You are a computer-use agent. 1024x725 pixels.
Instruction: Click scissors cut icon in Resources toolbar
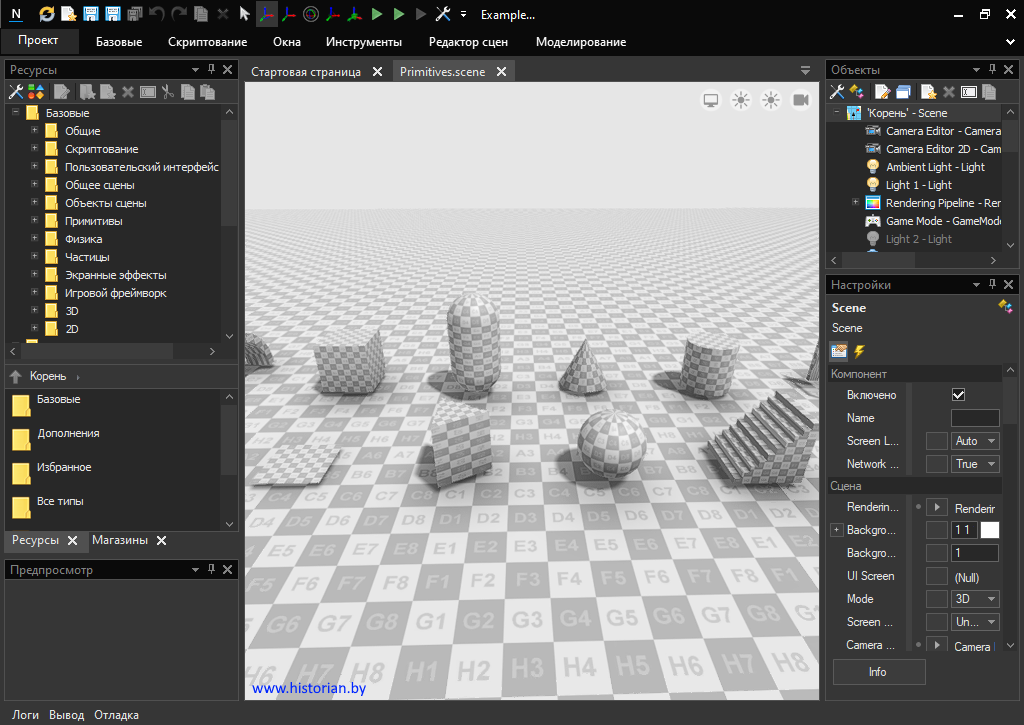168,92
